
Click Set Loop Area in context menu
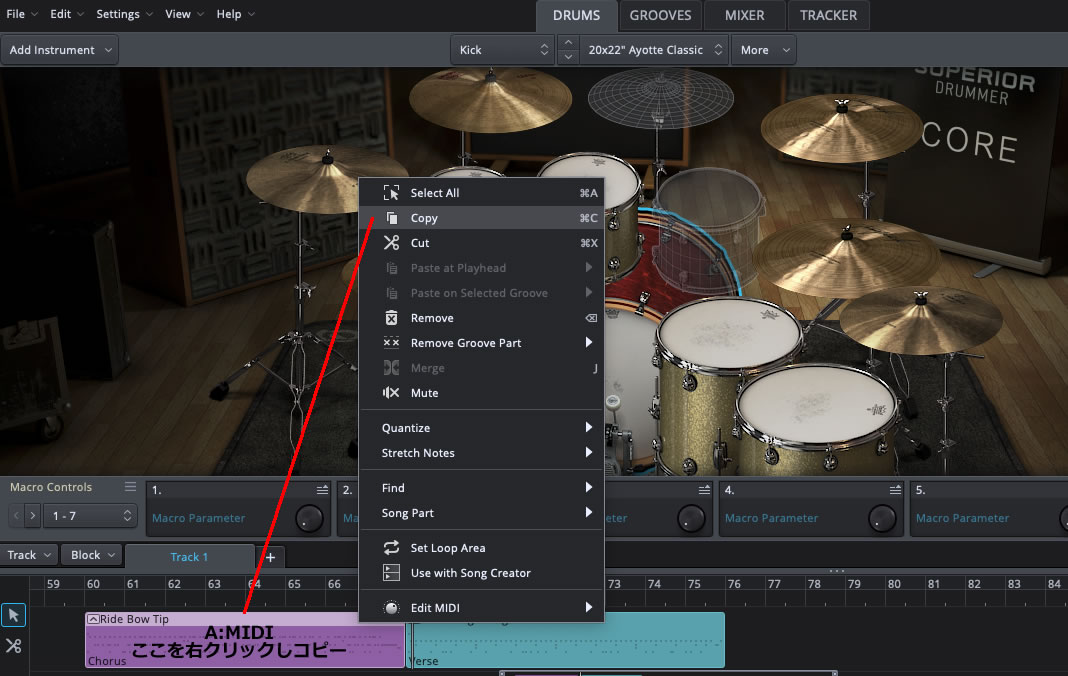coord(447,548)
